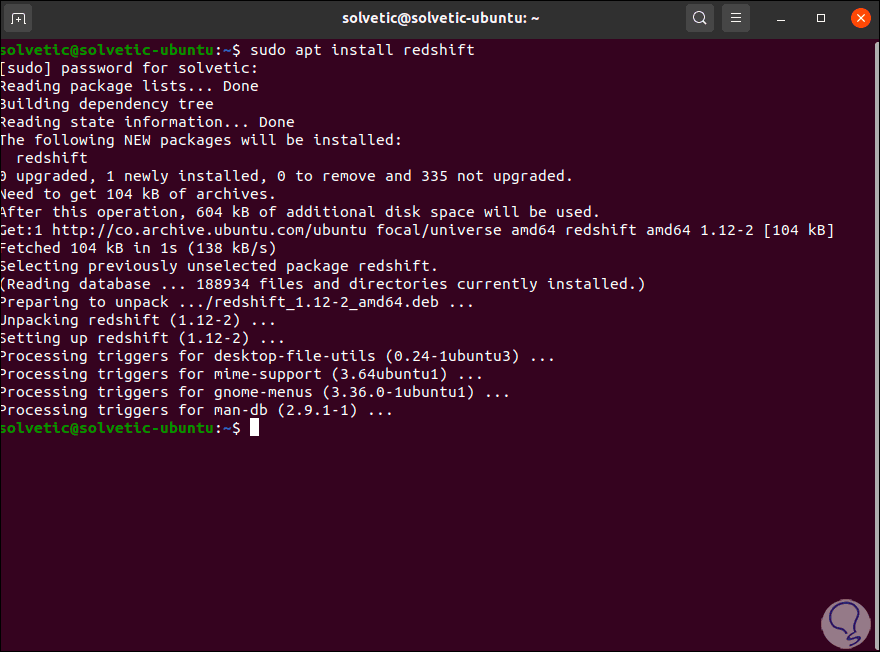This screenshot has width=880, height=652.
Task: Maximize the terminal window
Action: click(x=821, y=19)
